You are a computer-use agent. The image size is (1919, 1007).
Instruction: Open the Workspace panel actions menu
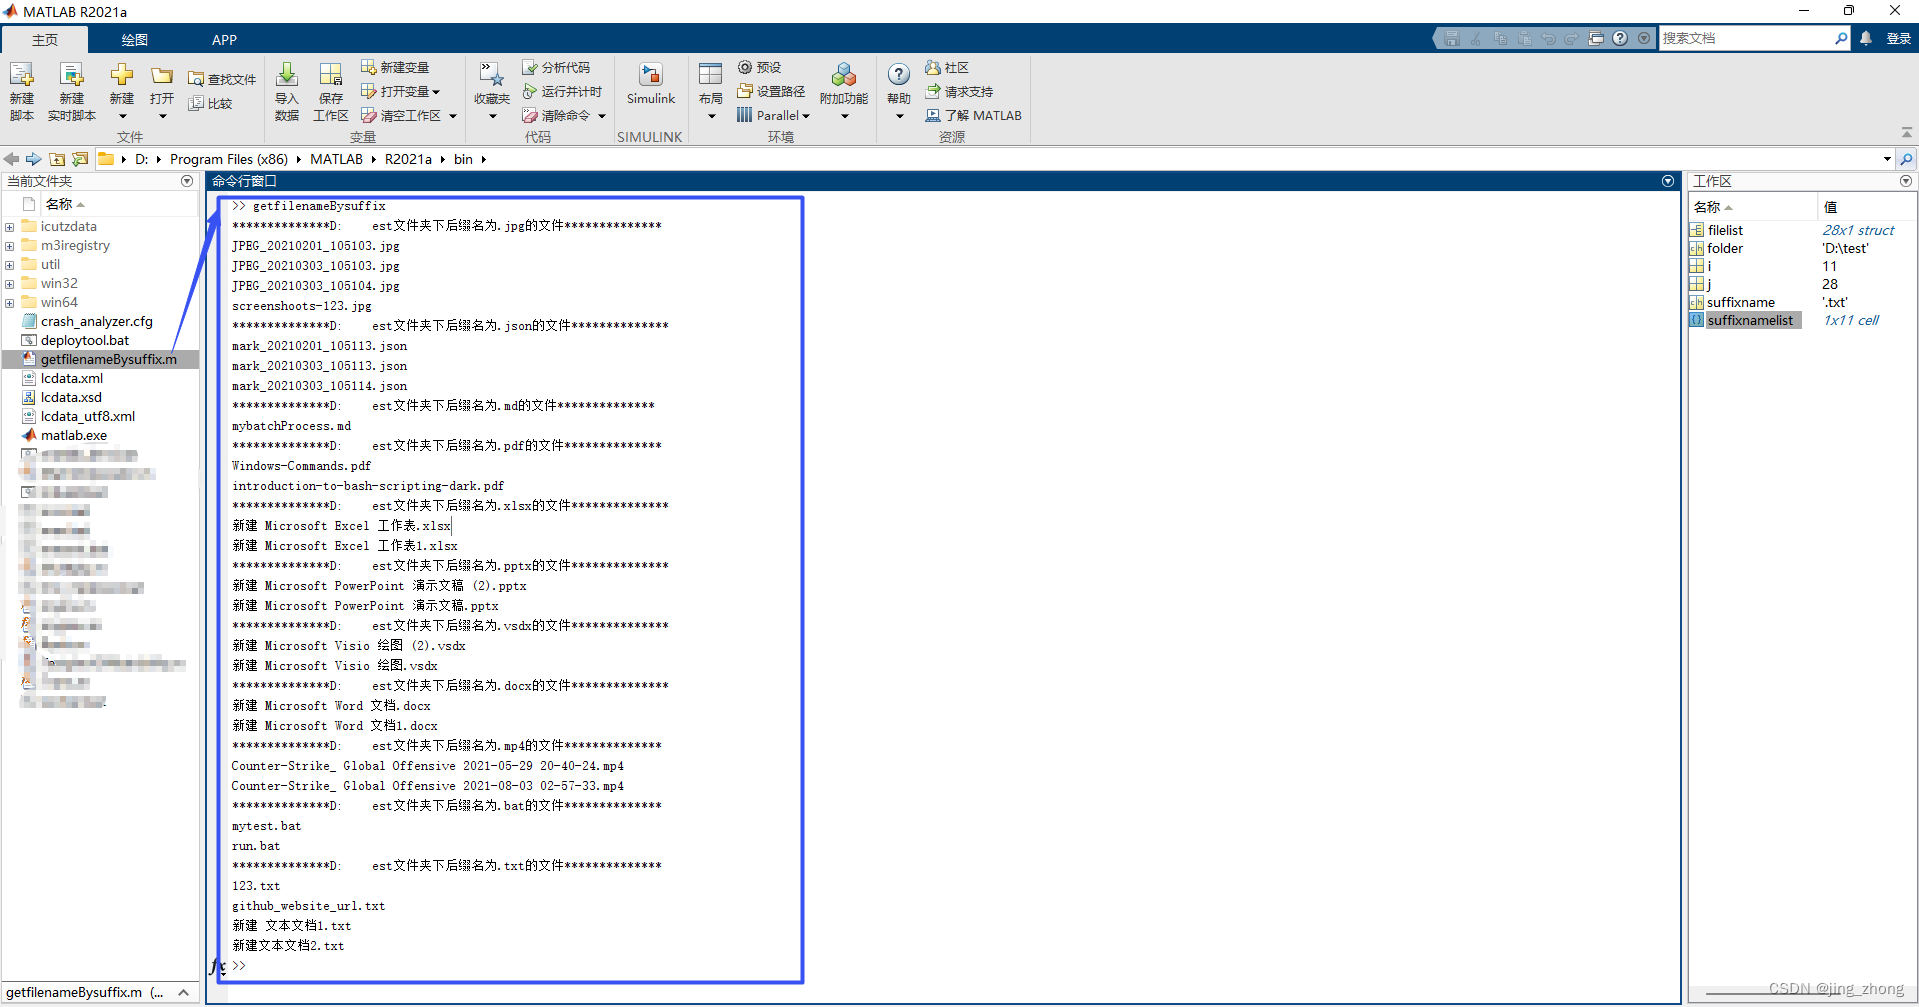(x=1906, y=181)
